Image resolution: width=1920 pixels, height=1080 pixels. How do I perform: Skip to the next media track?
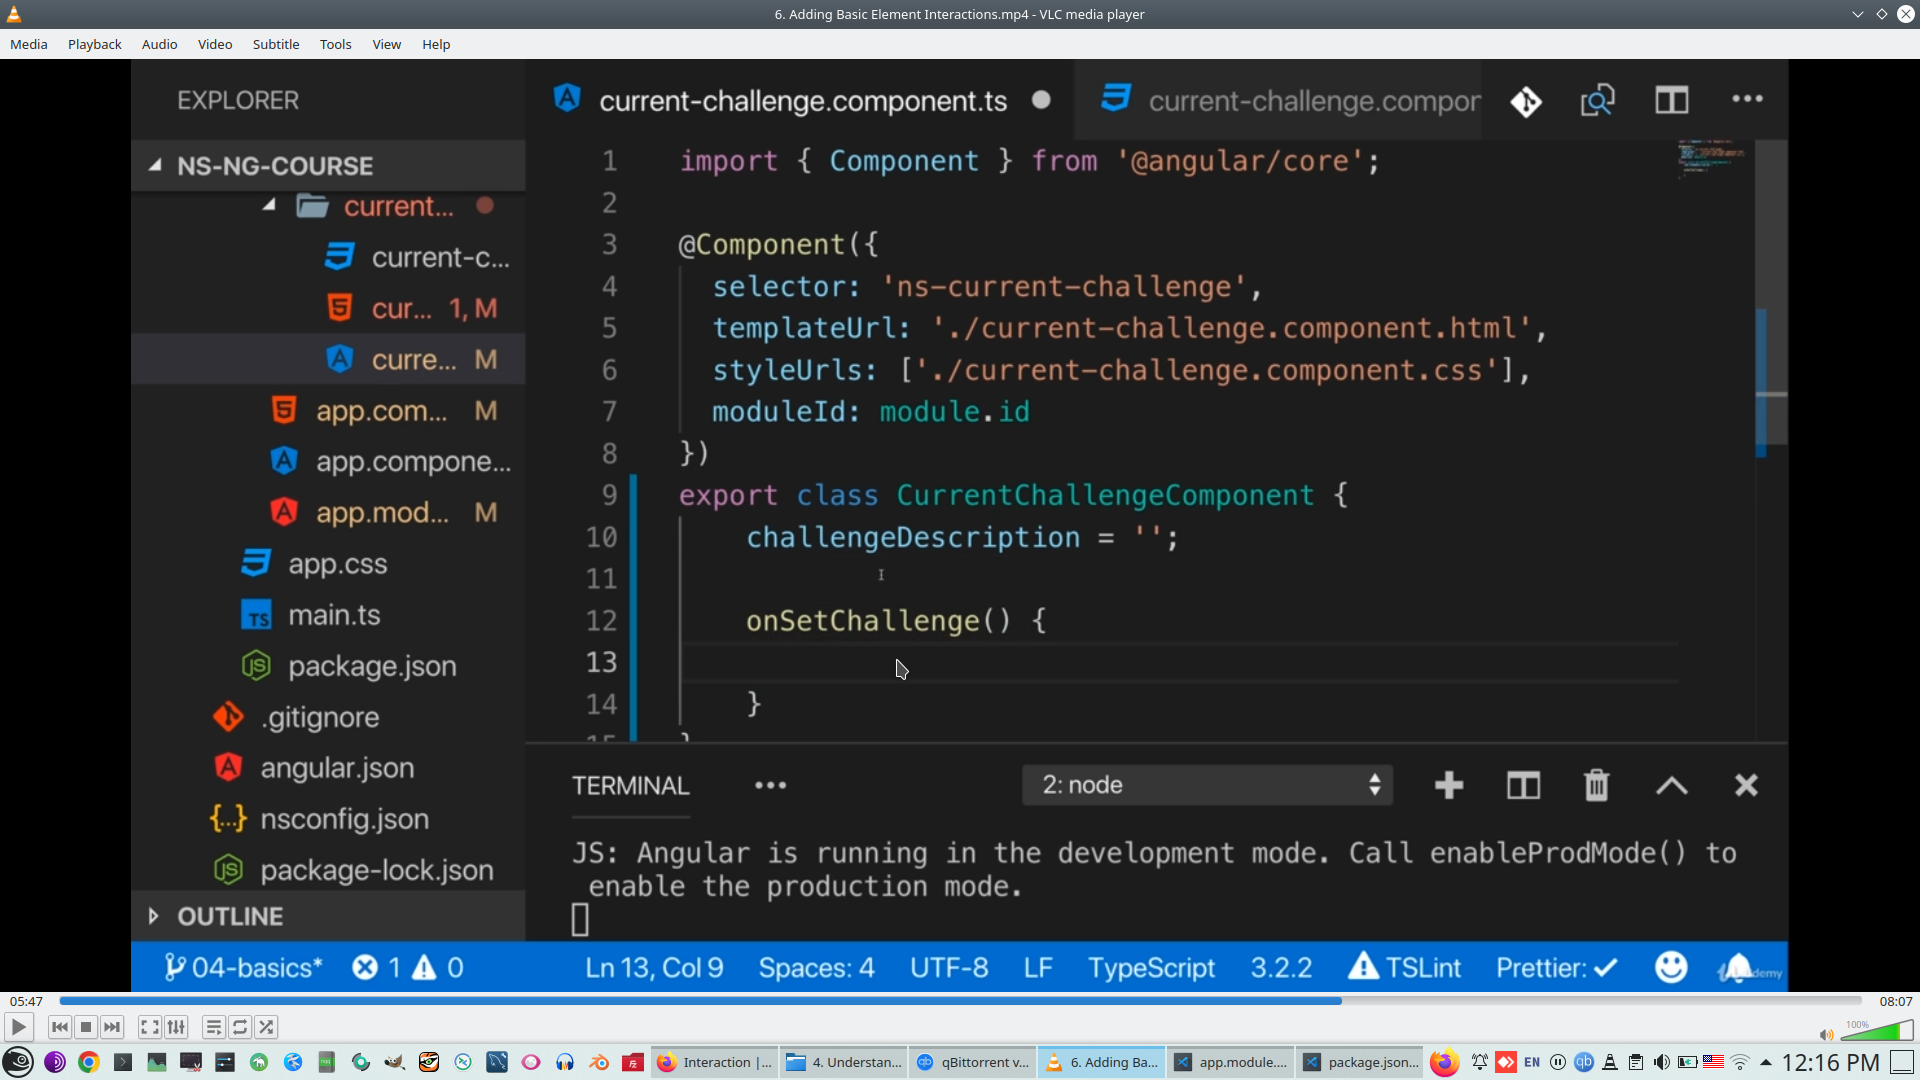pos(112,1027)
